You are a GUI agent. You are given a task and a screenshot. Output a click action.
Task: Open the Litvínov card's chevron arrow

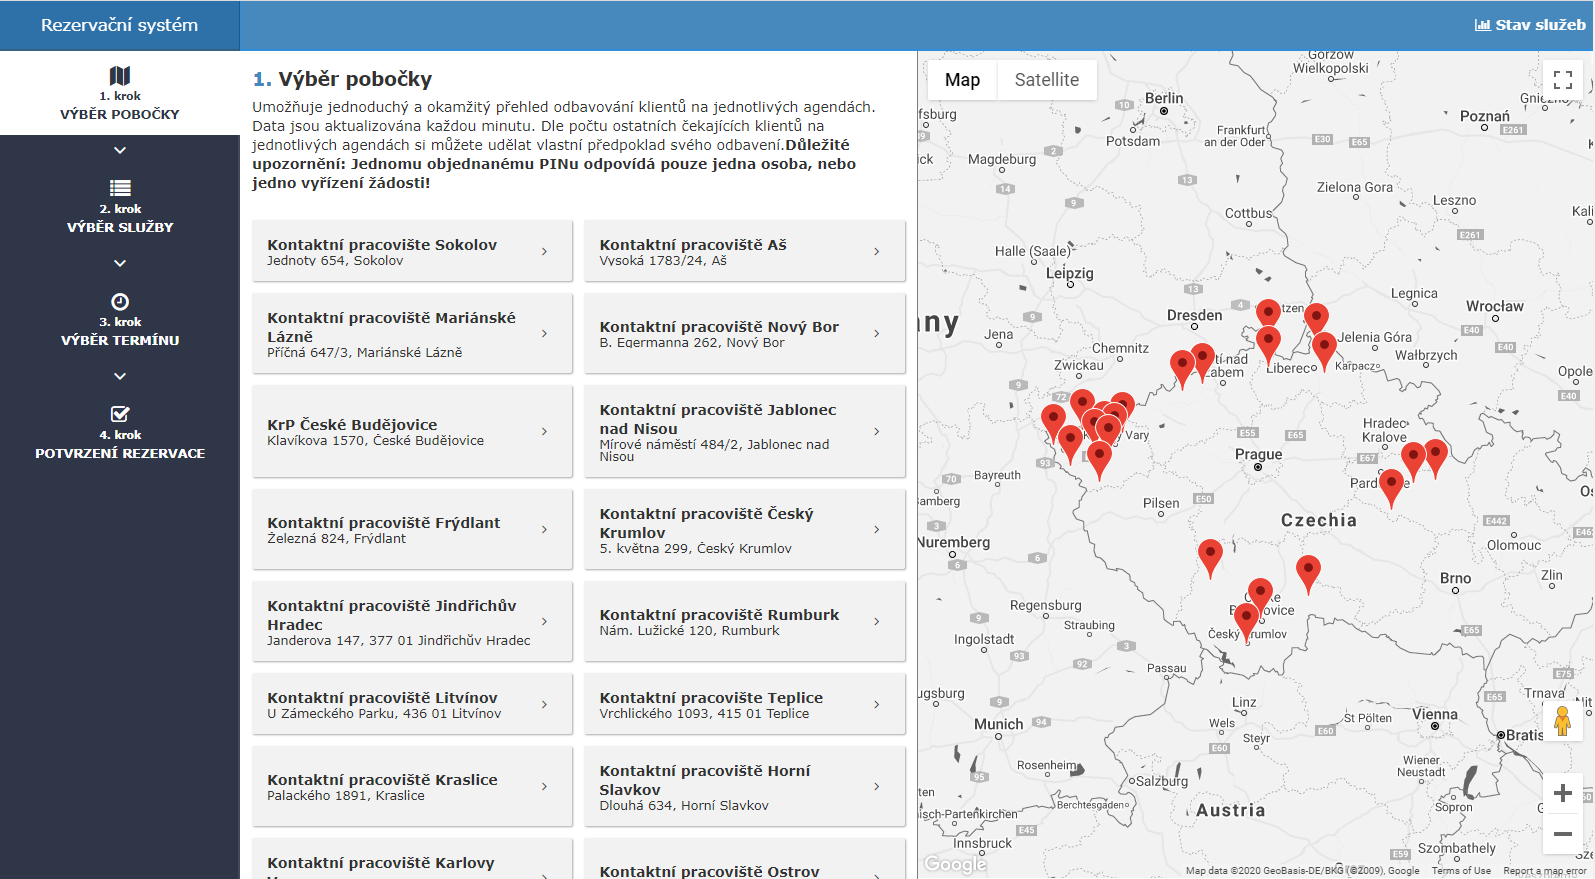pos(544,704)
